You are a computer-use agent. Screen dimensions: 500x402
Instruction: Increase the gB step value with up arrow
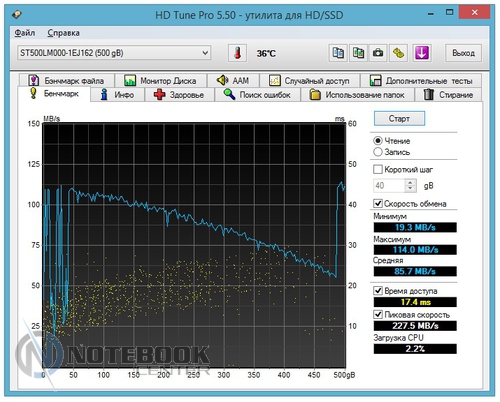tap(410, 182)
